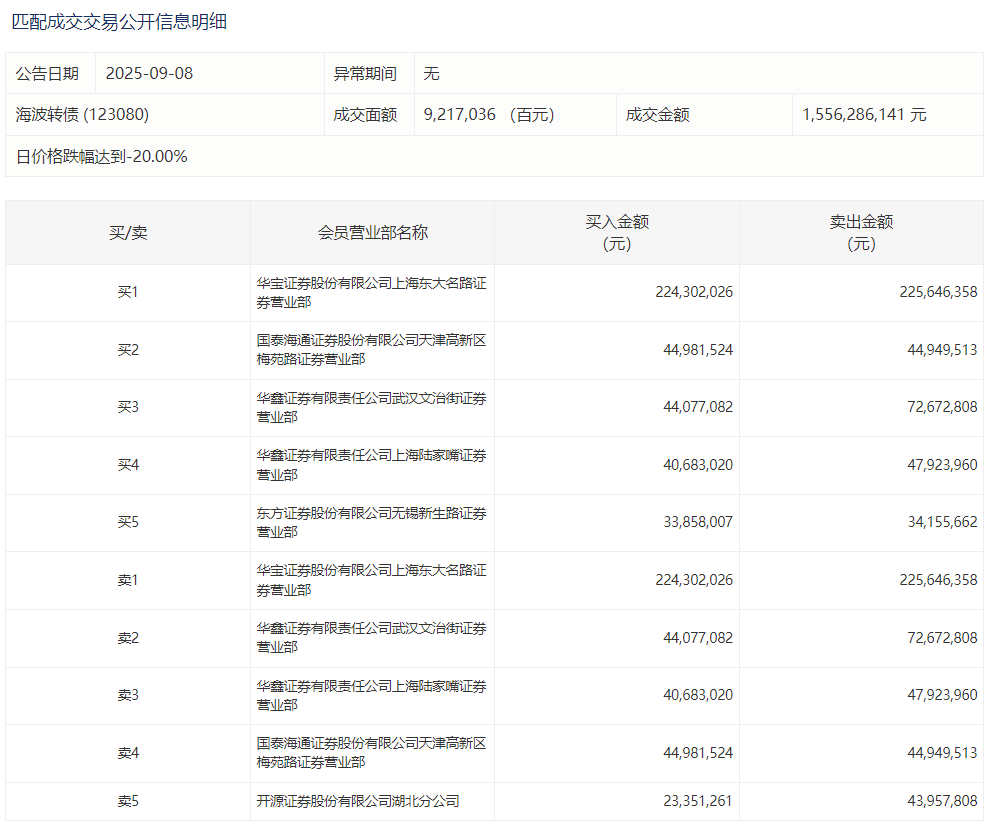Click the 异常期间 value 无
990x828 pixels.
(x=431, y=74)
